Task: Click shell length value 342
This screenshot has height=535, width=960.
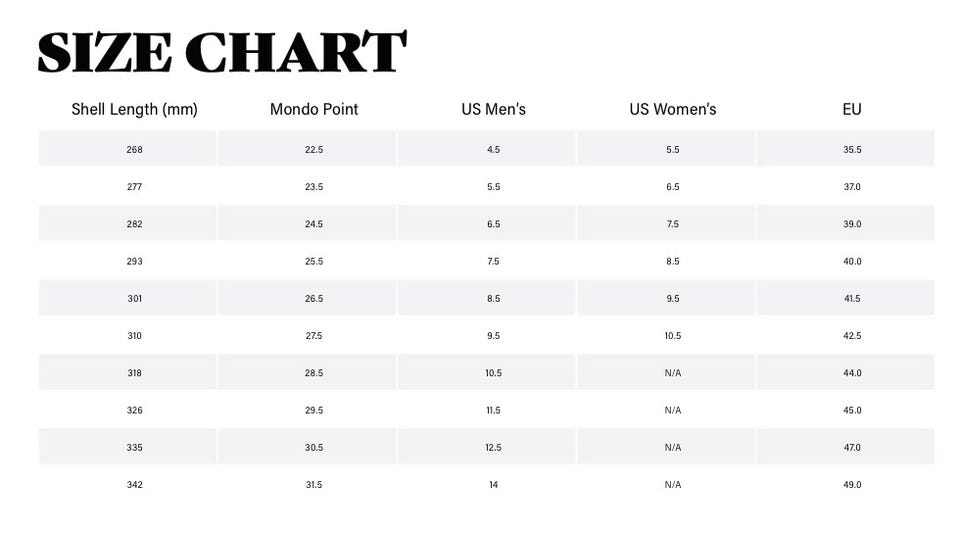Action: (x=134, y=485)
